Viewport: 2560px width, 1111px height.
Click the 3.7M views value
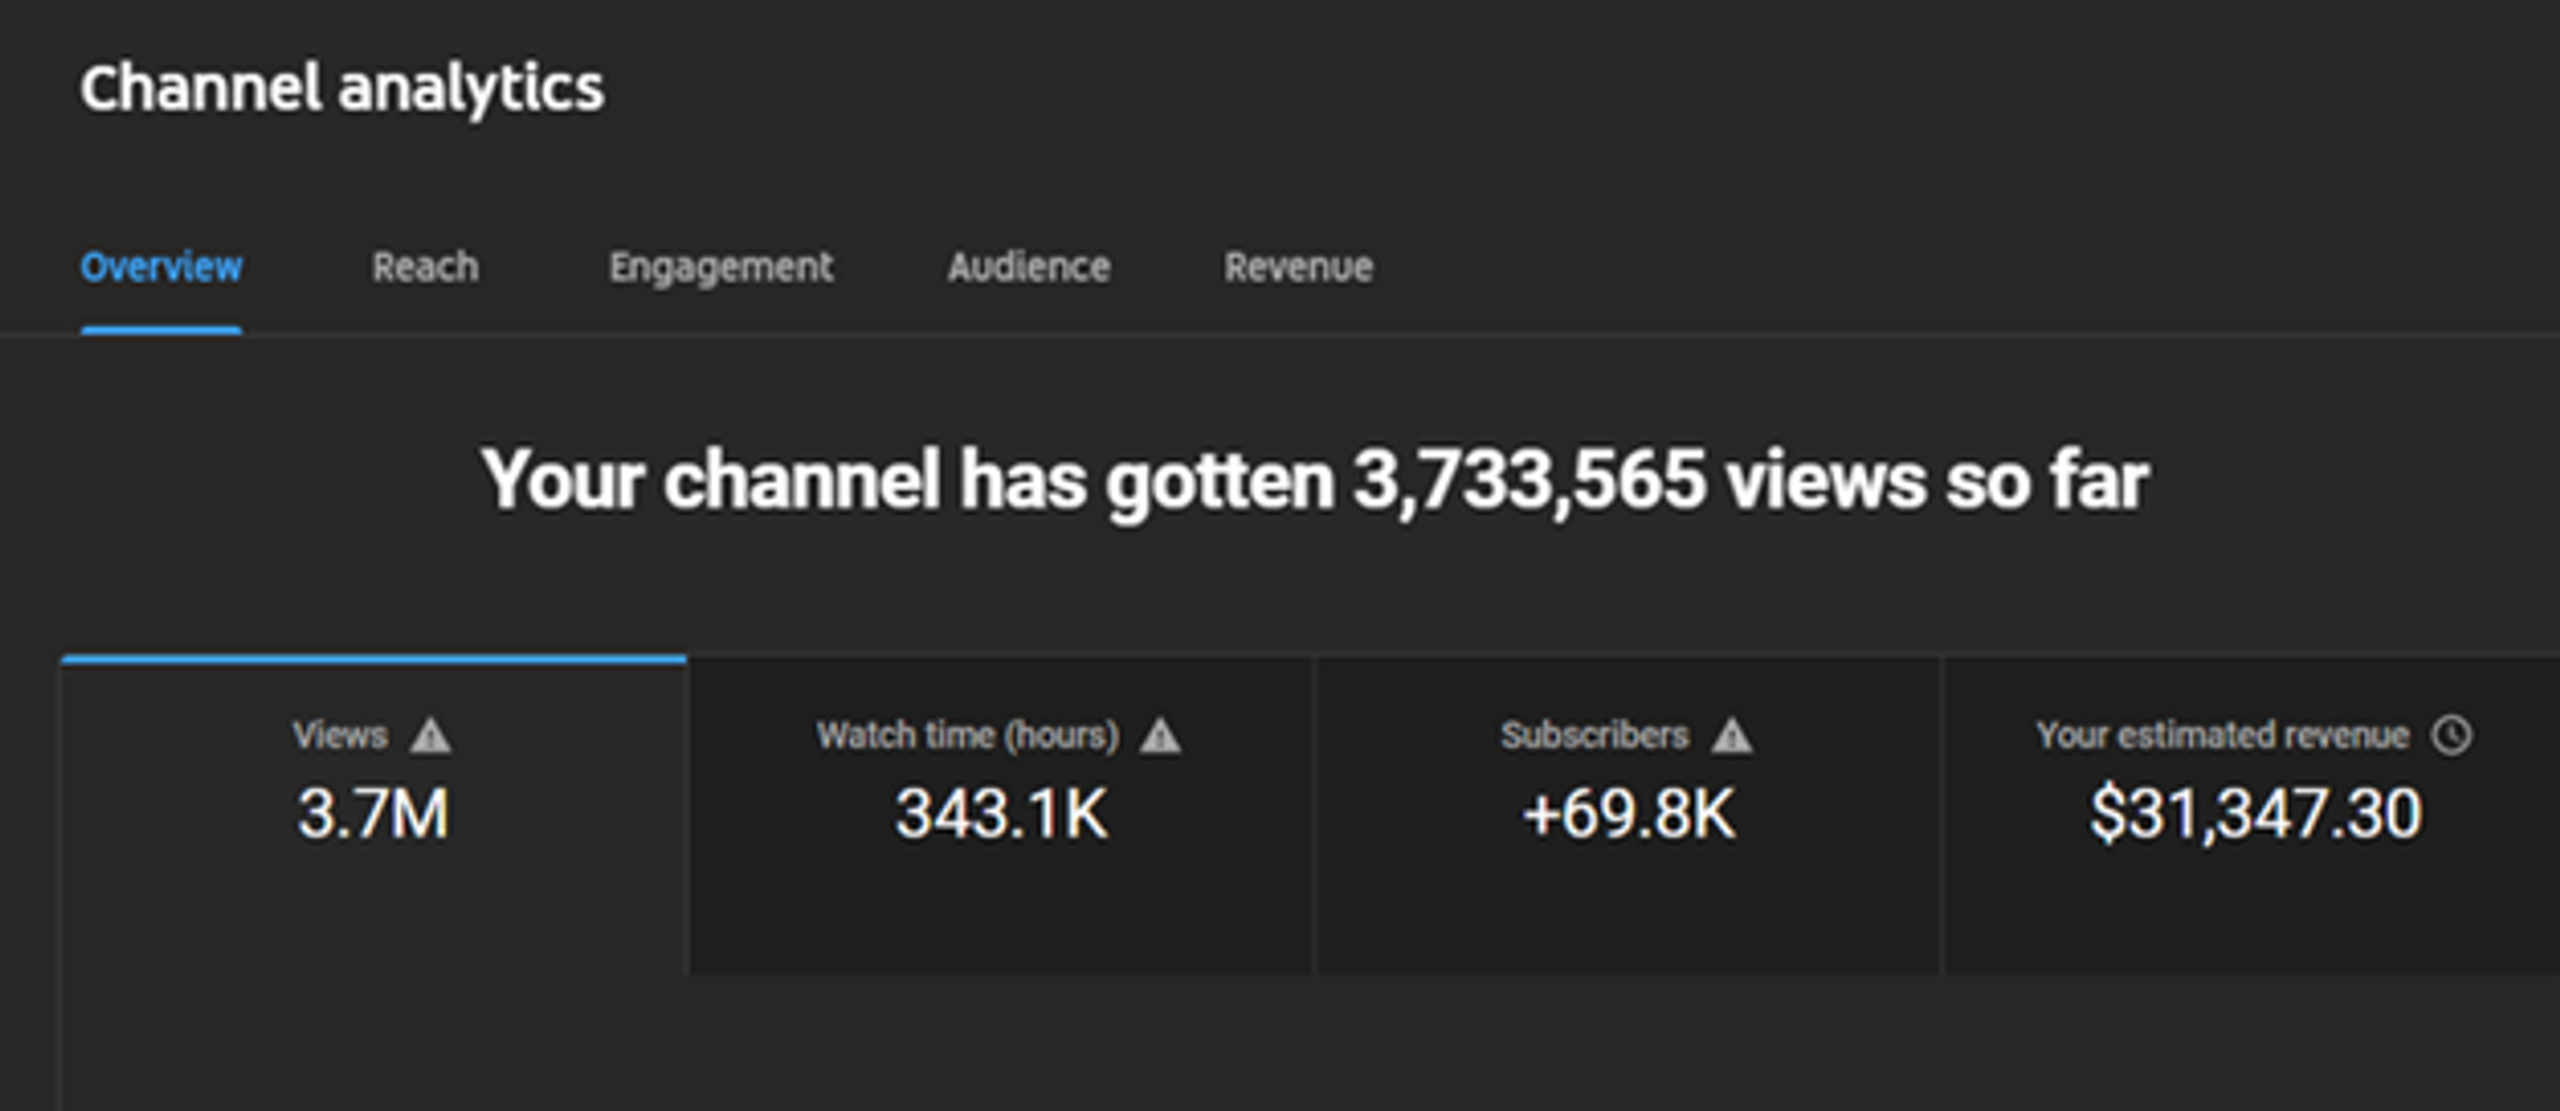click(x=373, y=813)
